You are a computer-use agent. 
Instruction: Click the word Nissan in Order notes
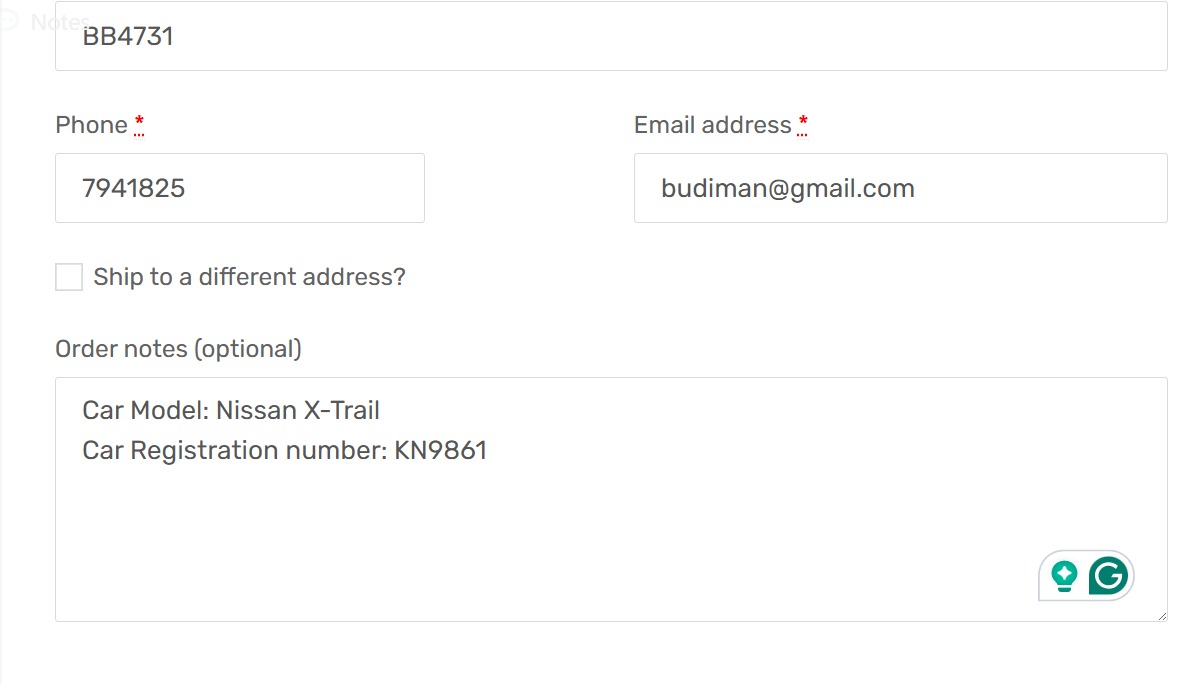click(256, 410)
